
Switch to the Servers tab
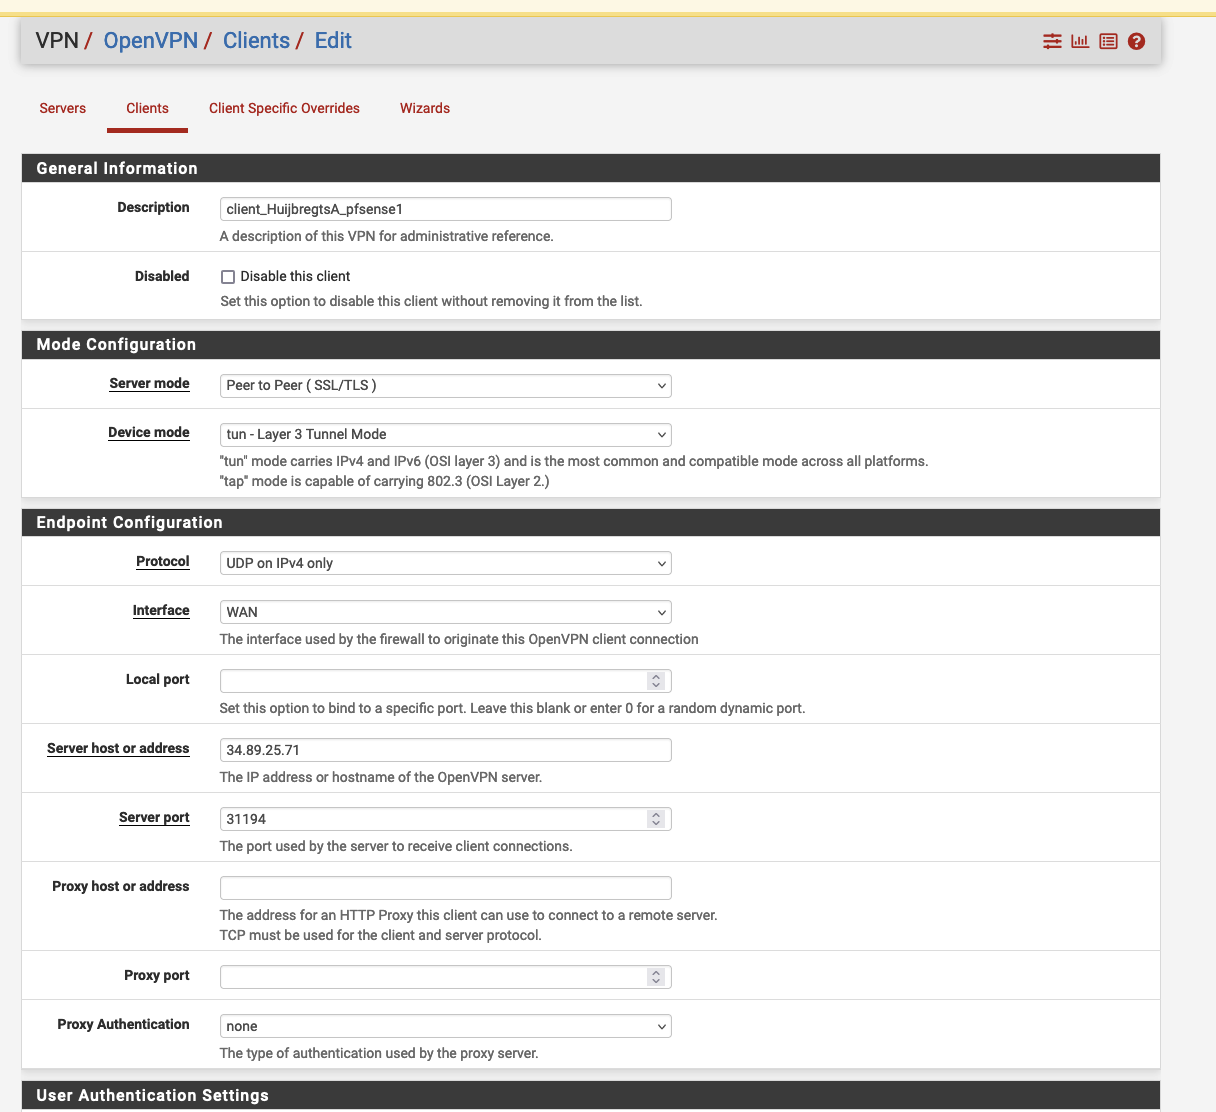pos(63,108)
